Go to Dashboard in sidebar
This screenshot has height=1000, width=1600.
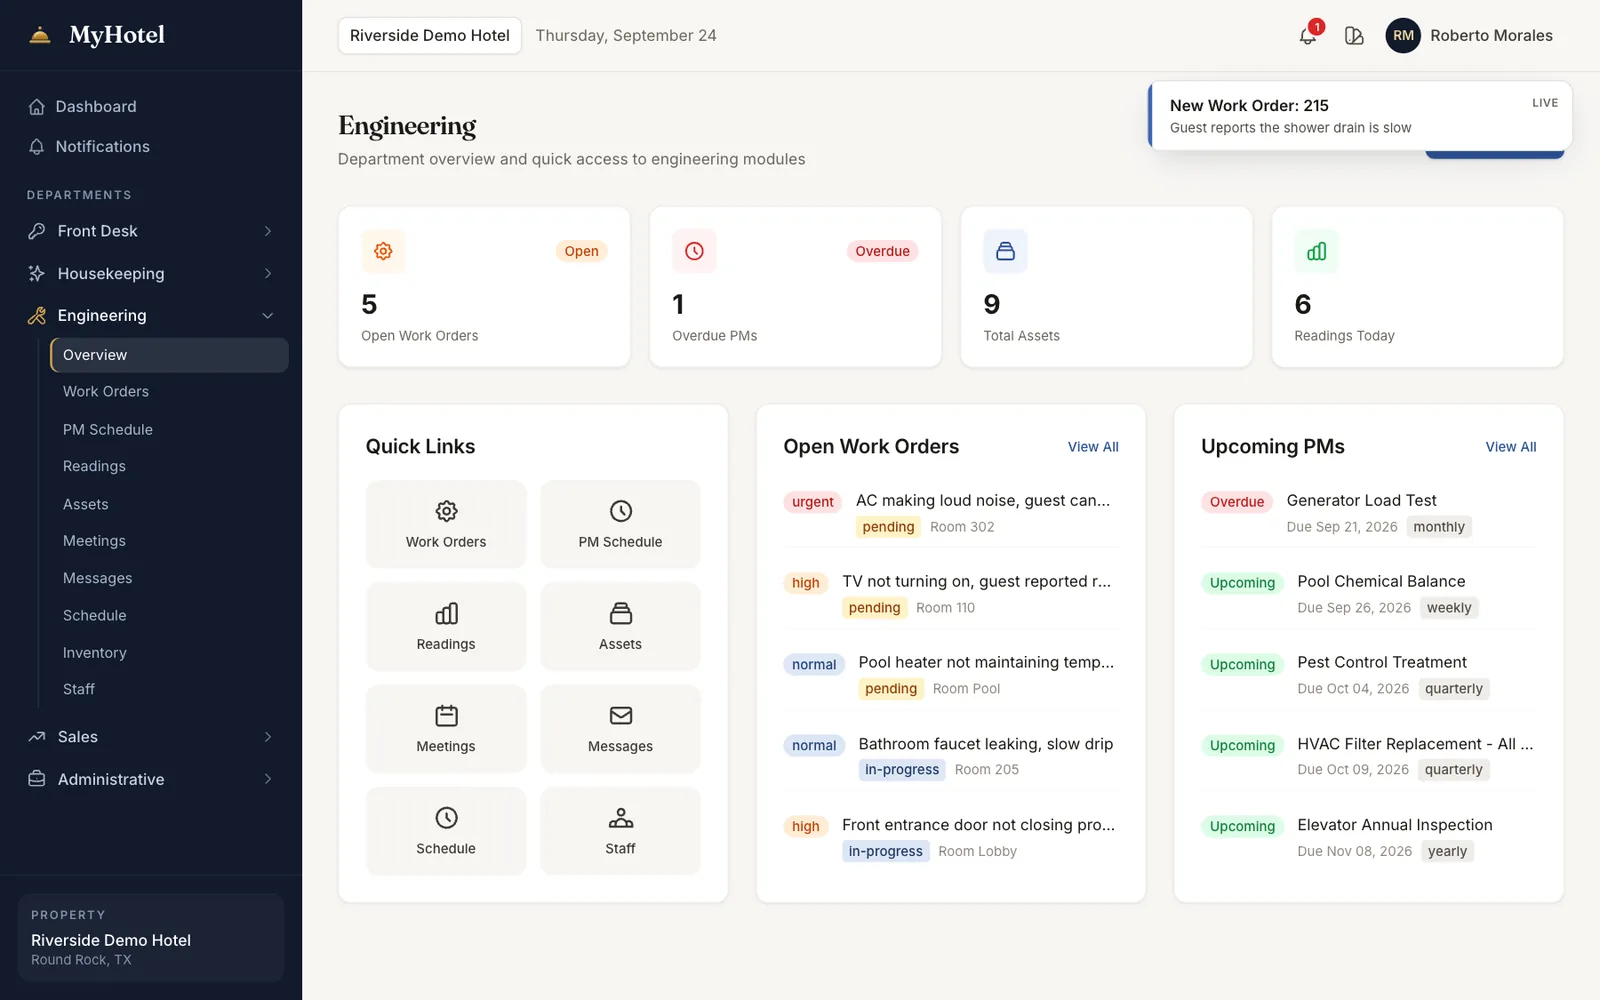(x=151, y=106)
